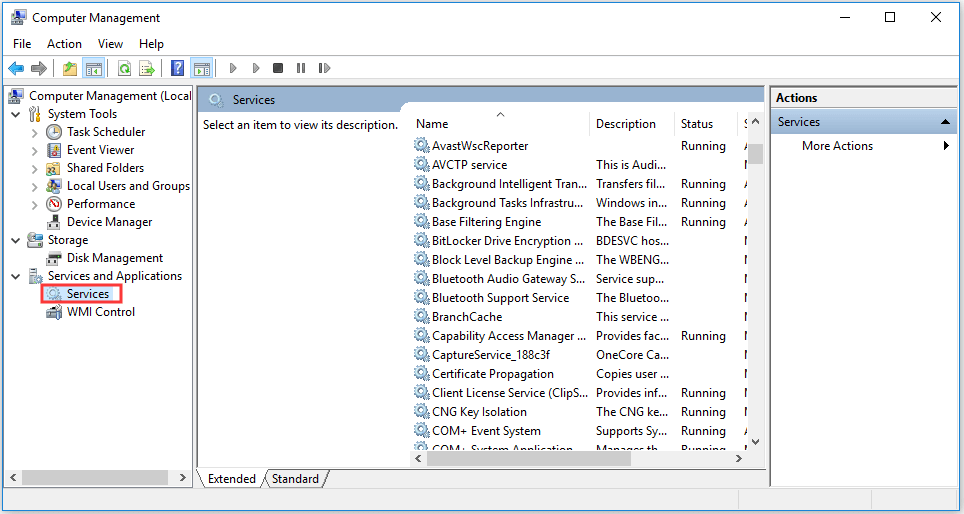Open the Help question mark icon

(178, 68)
